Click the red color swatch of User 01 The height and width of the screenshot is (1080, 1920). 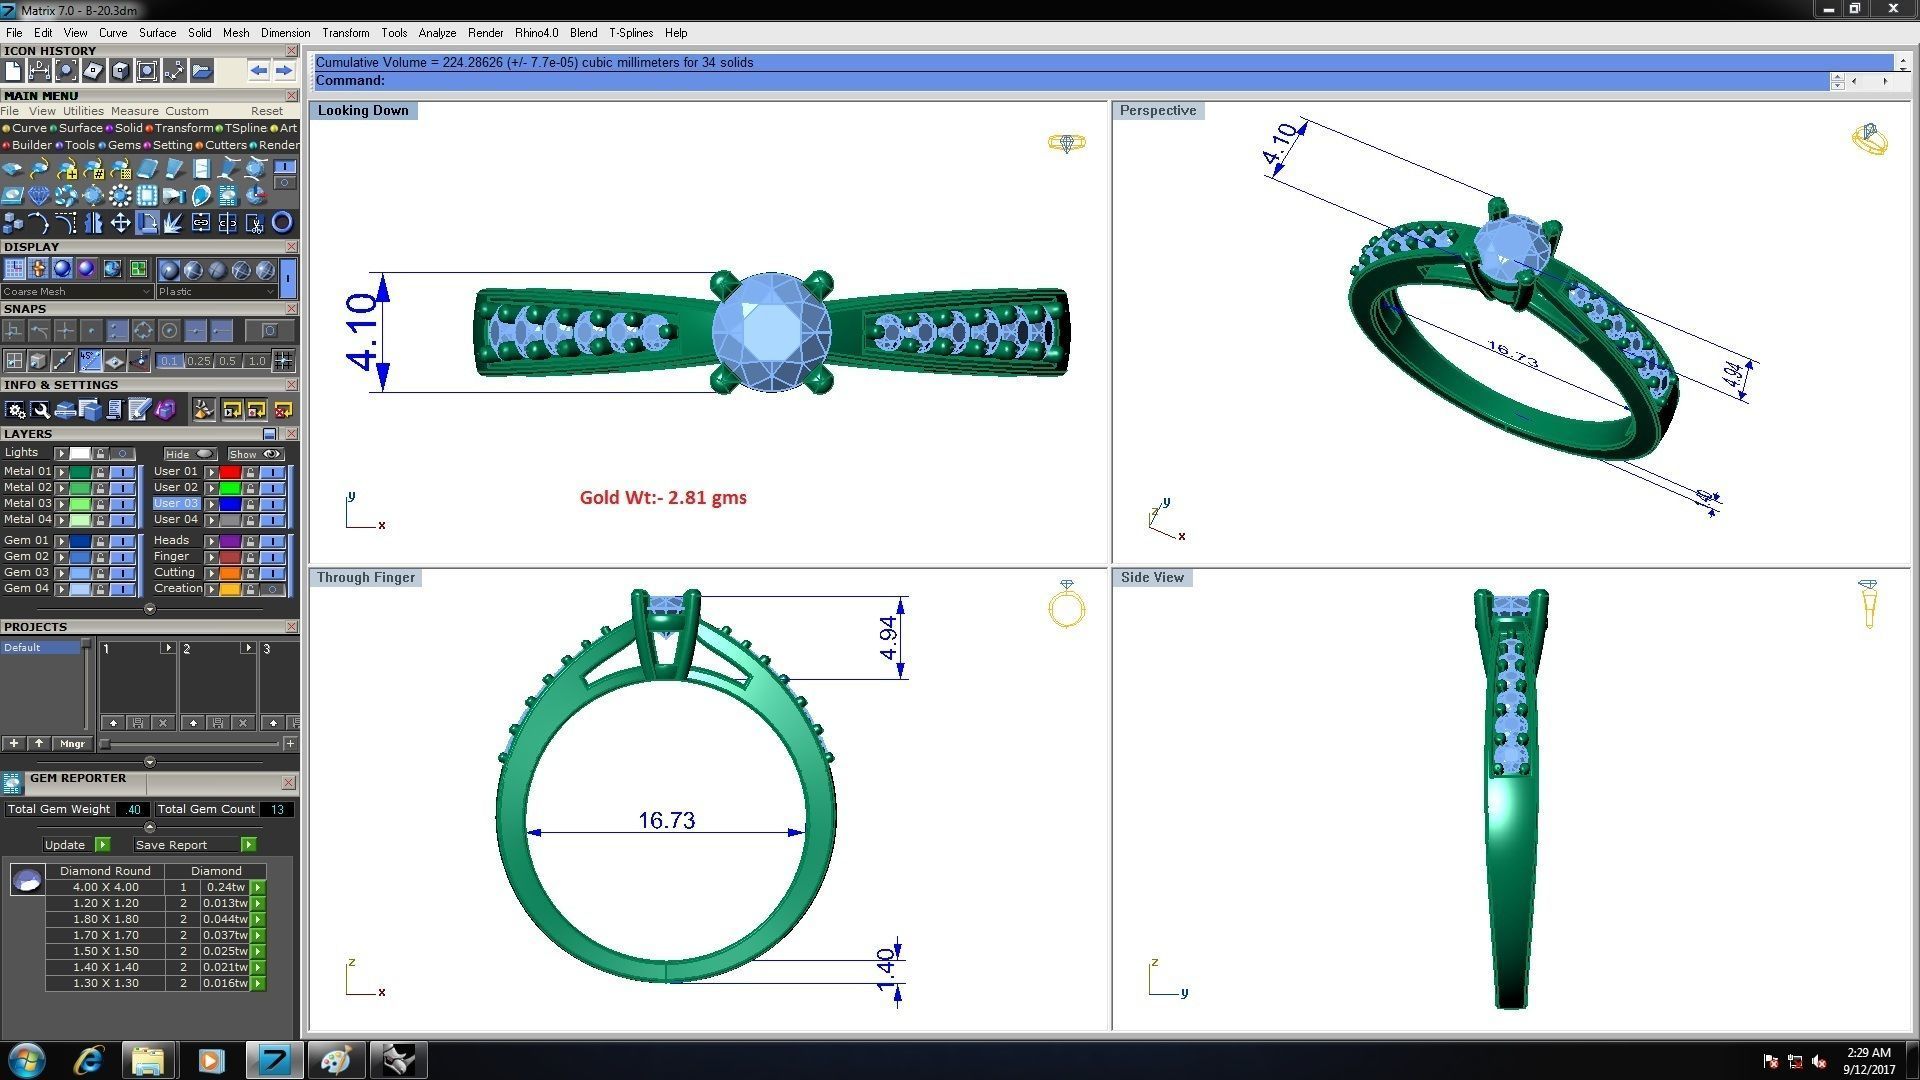tap(230, 472)
